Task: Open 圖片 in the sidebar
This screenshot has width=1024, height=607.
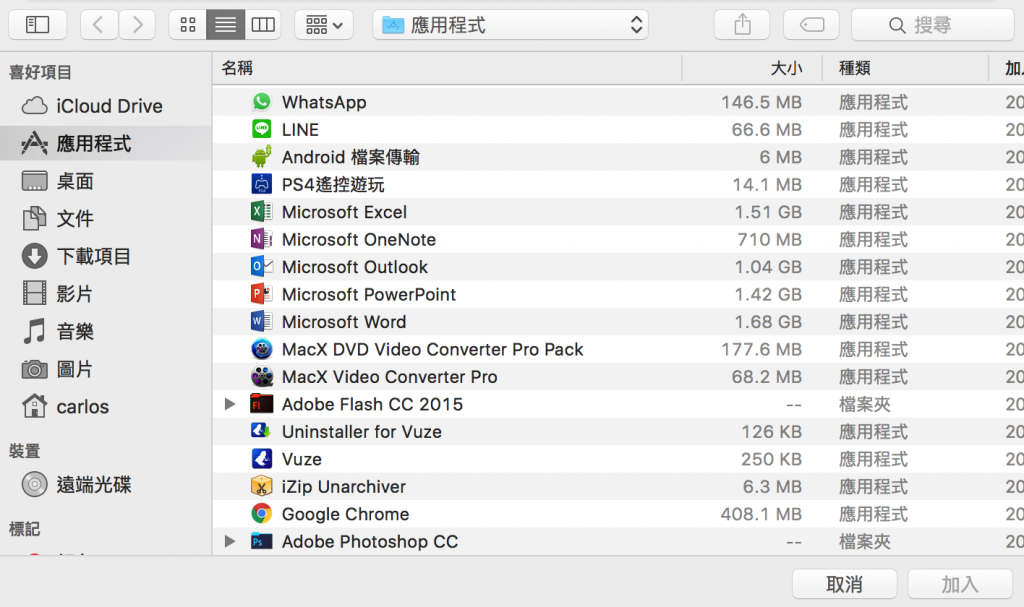Action: 106,369
